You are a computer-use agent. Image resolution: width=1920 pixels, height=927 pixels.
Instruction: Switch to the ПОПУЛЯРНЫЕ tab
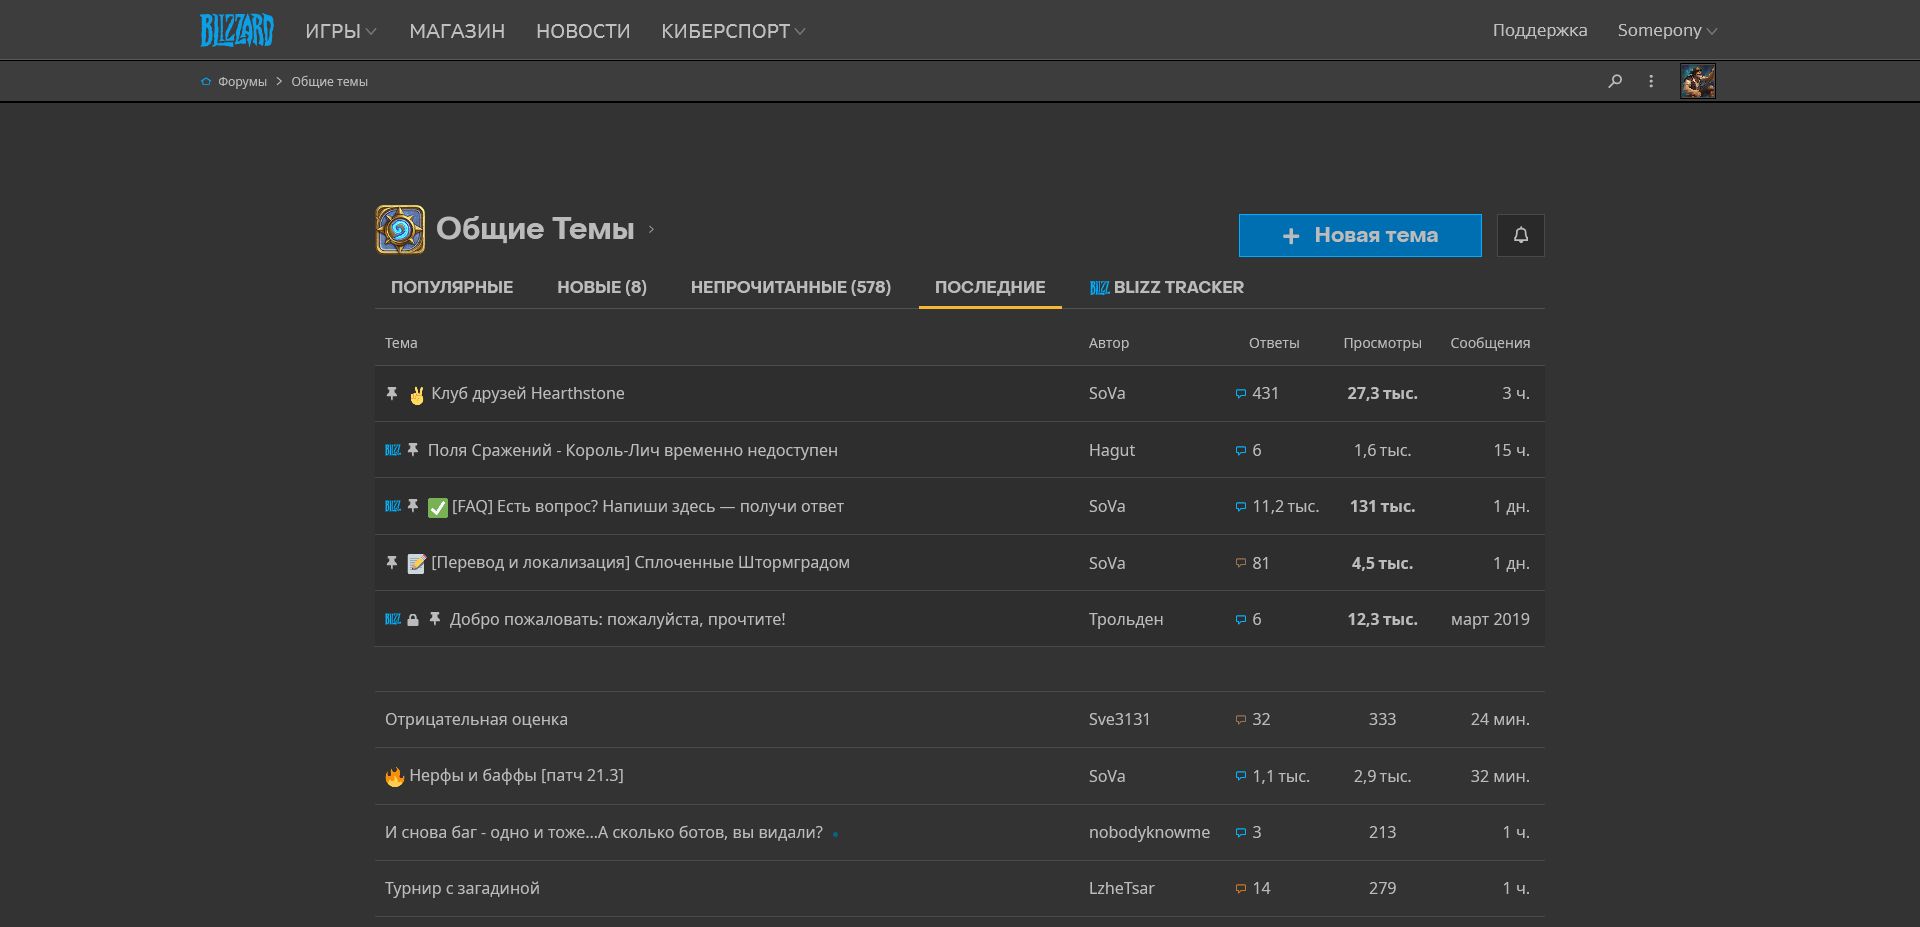pos(452,287)
